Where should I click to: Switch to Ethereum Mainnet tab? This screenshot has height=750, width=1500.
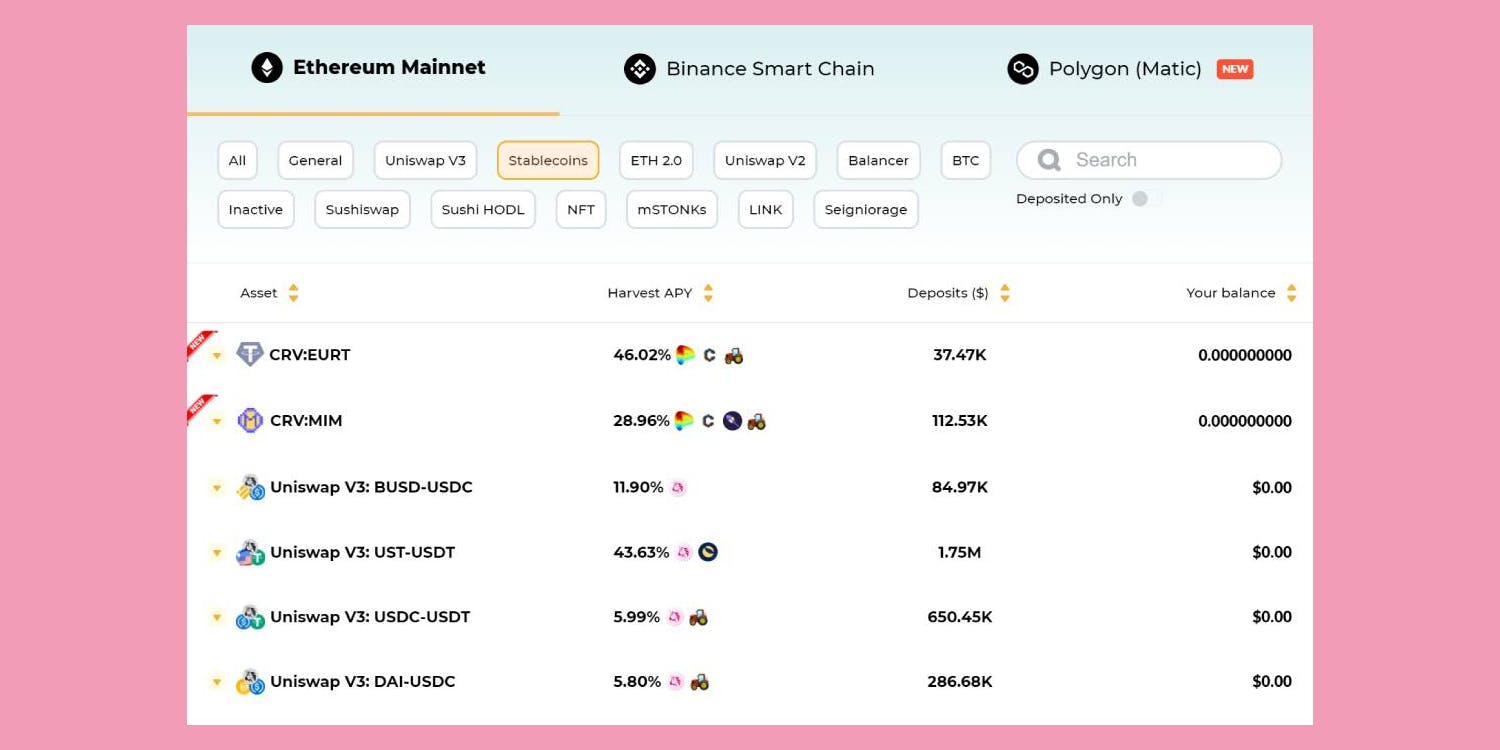[373, 70]
